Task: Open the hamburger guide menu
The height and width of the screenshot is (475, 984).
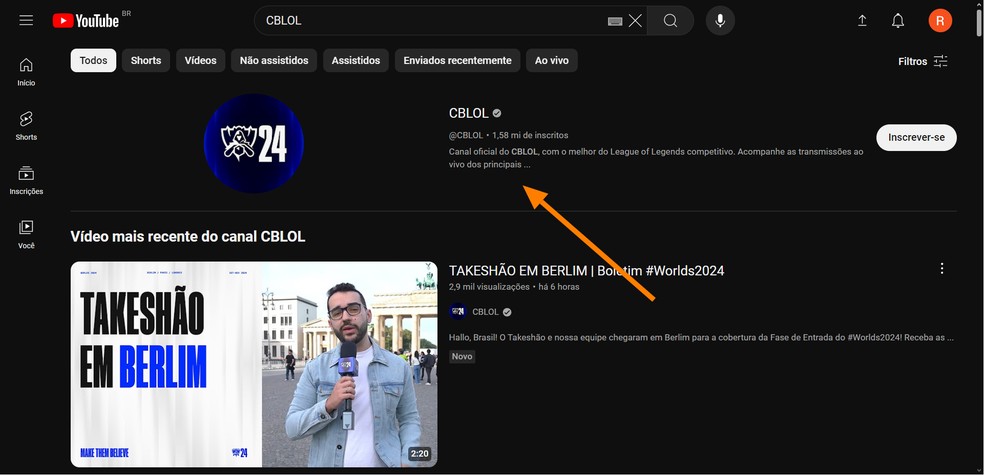Action: click(26, 21)
